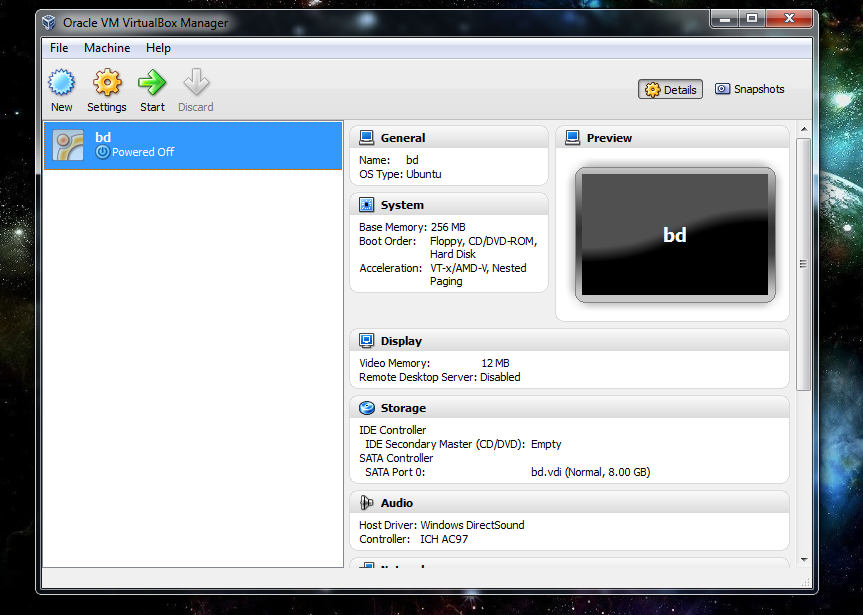Click the details pane scrollbar thumb
The image size is (863, 615).
click(x=804, y=264)
